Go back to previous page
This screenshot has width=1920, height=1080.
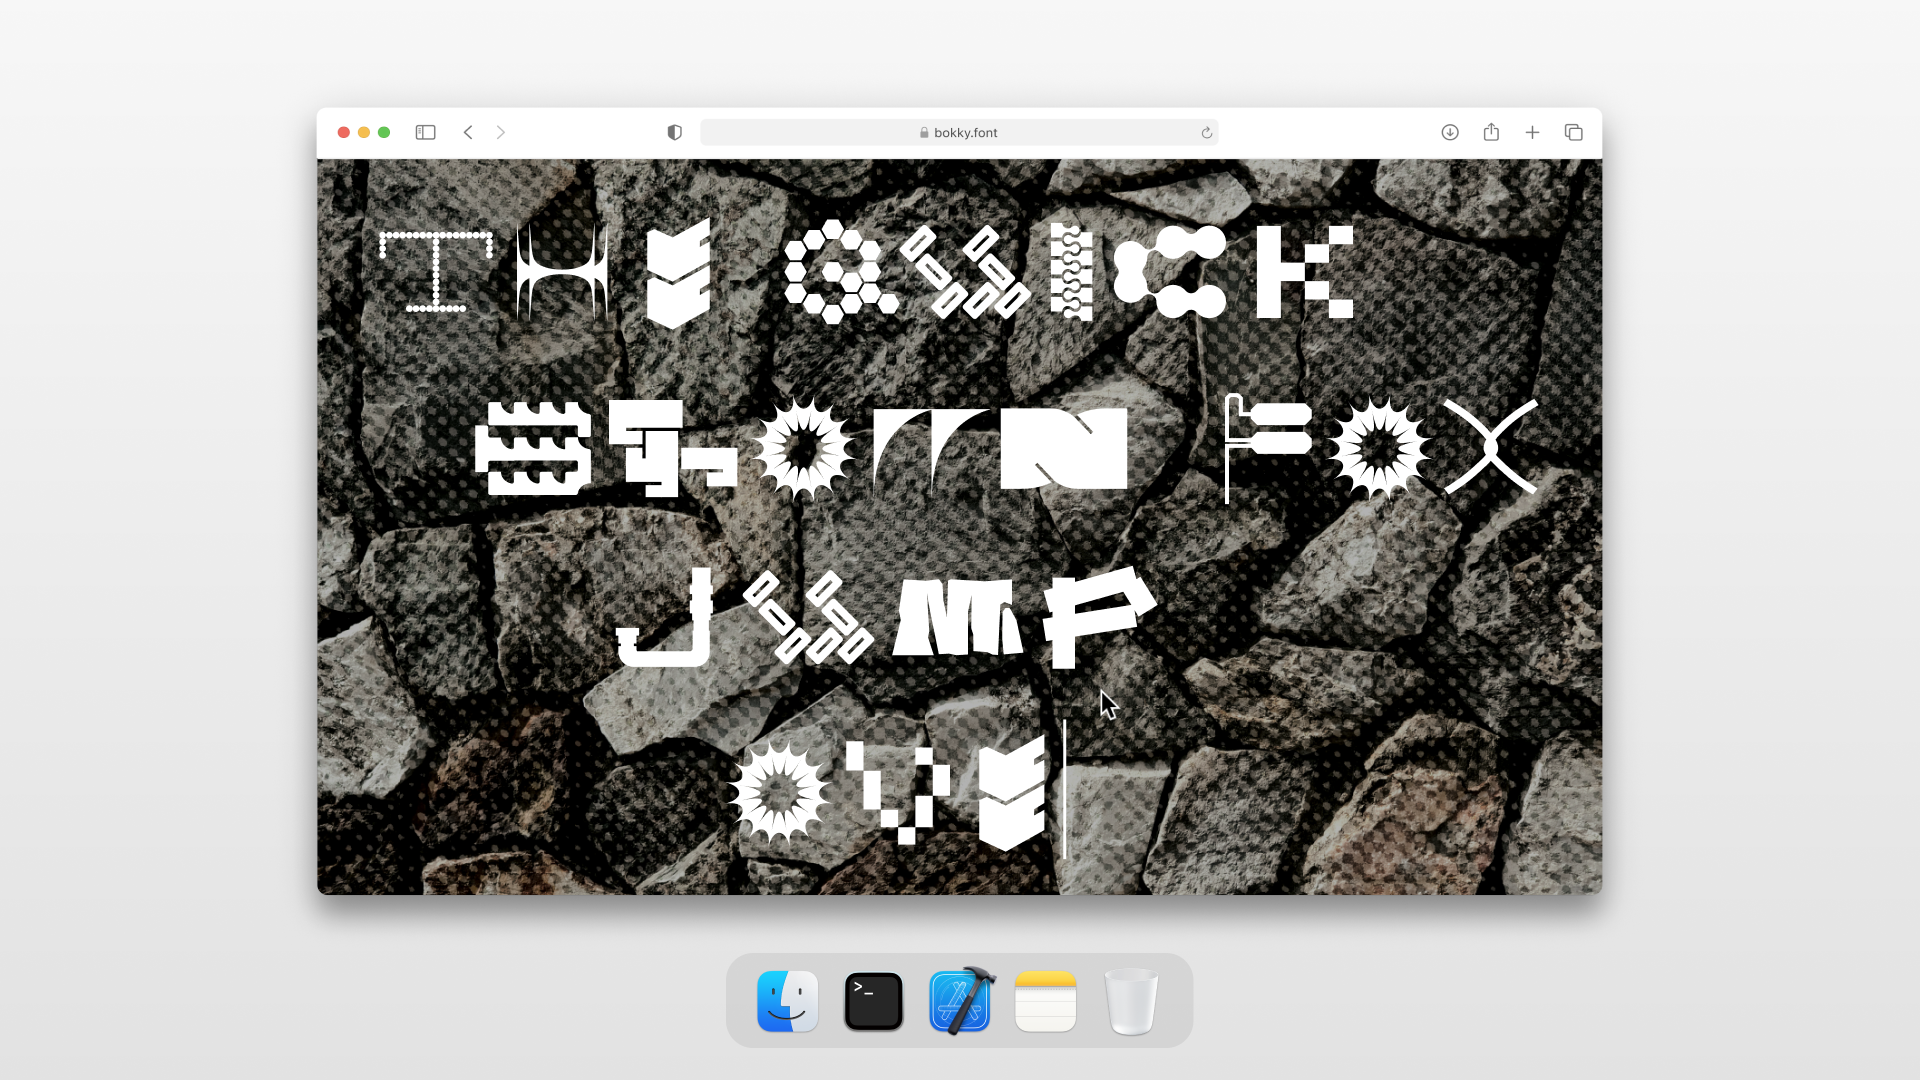click(468, 132)
